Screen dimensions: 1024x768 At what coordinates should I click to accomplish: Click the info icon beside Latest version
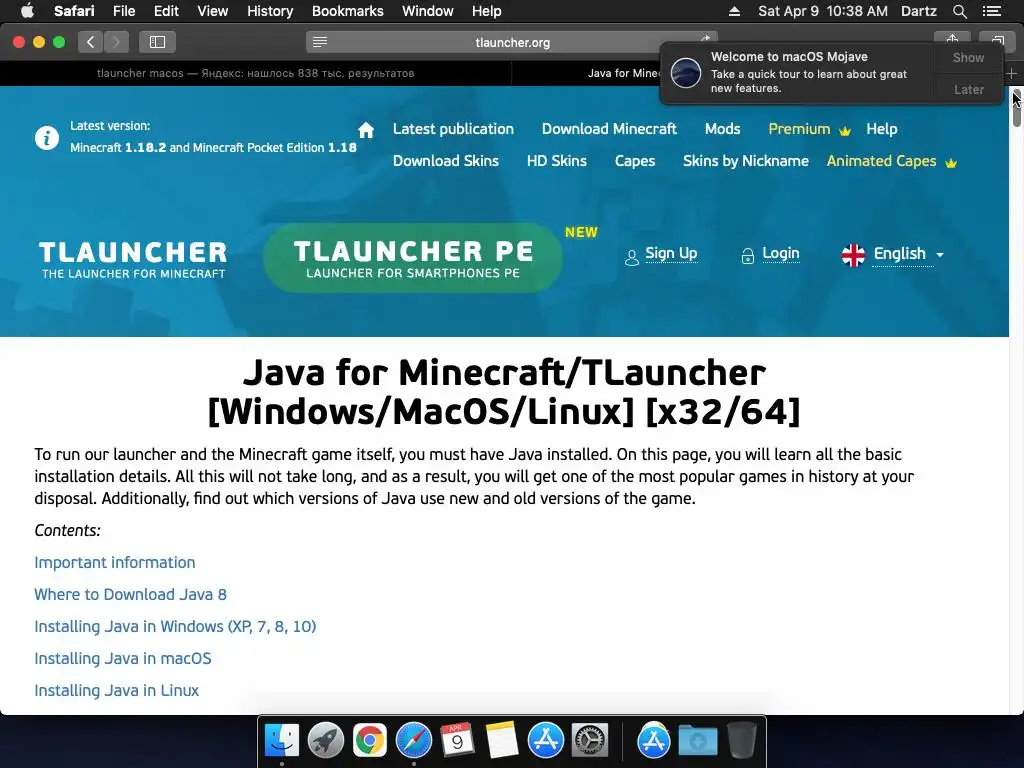coord(47,138)
